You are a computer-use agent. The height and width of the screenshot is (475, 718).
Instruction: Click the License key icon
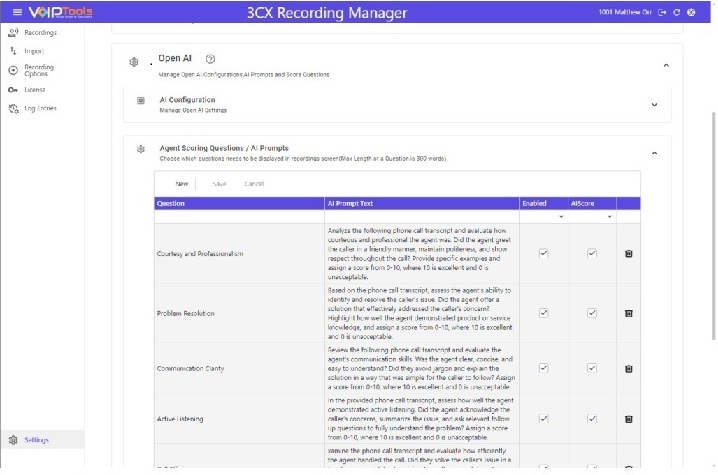[13, 90]
